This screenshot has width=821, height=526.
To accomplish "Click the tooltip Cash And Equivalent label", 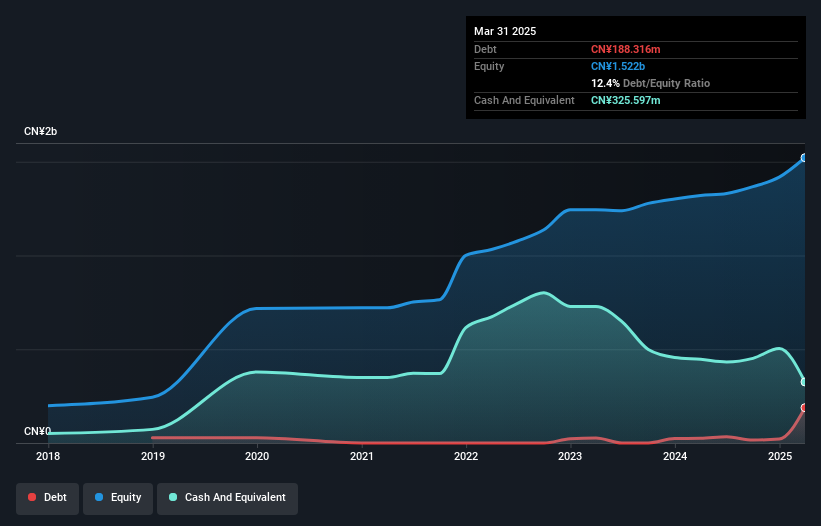I will click(x=524, y=100).
